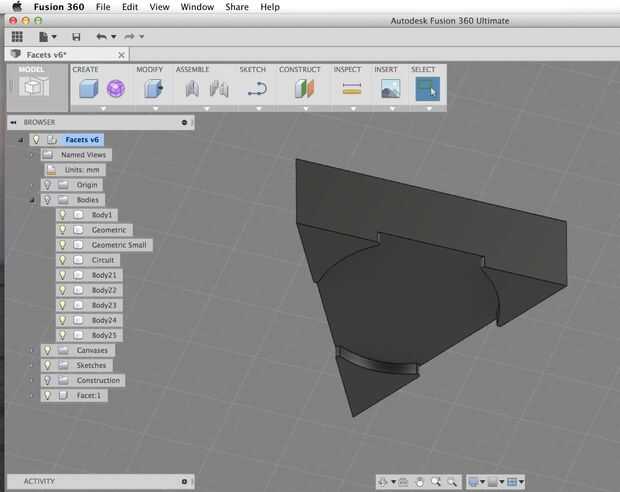
Task: Collapse the Bodies folder tree arrow
Action: tap(32, 200)
